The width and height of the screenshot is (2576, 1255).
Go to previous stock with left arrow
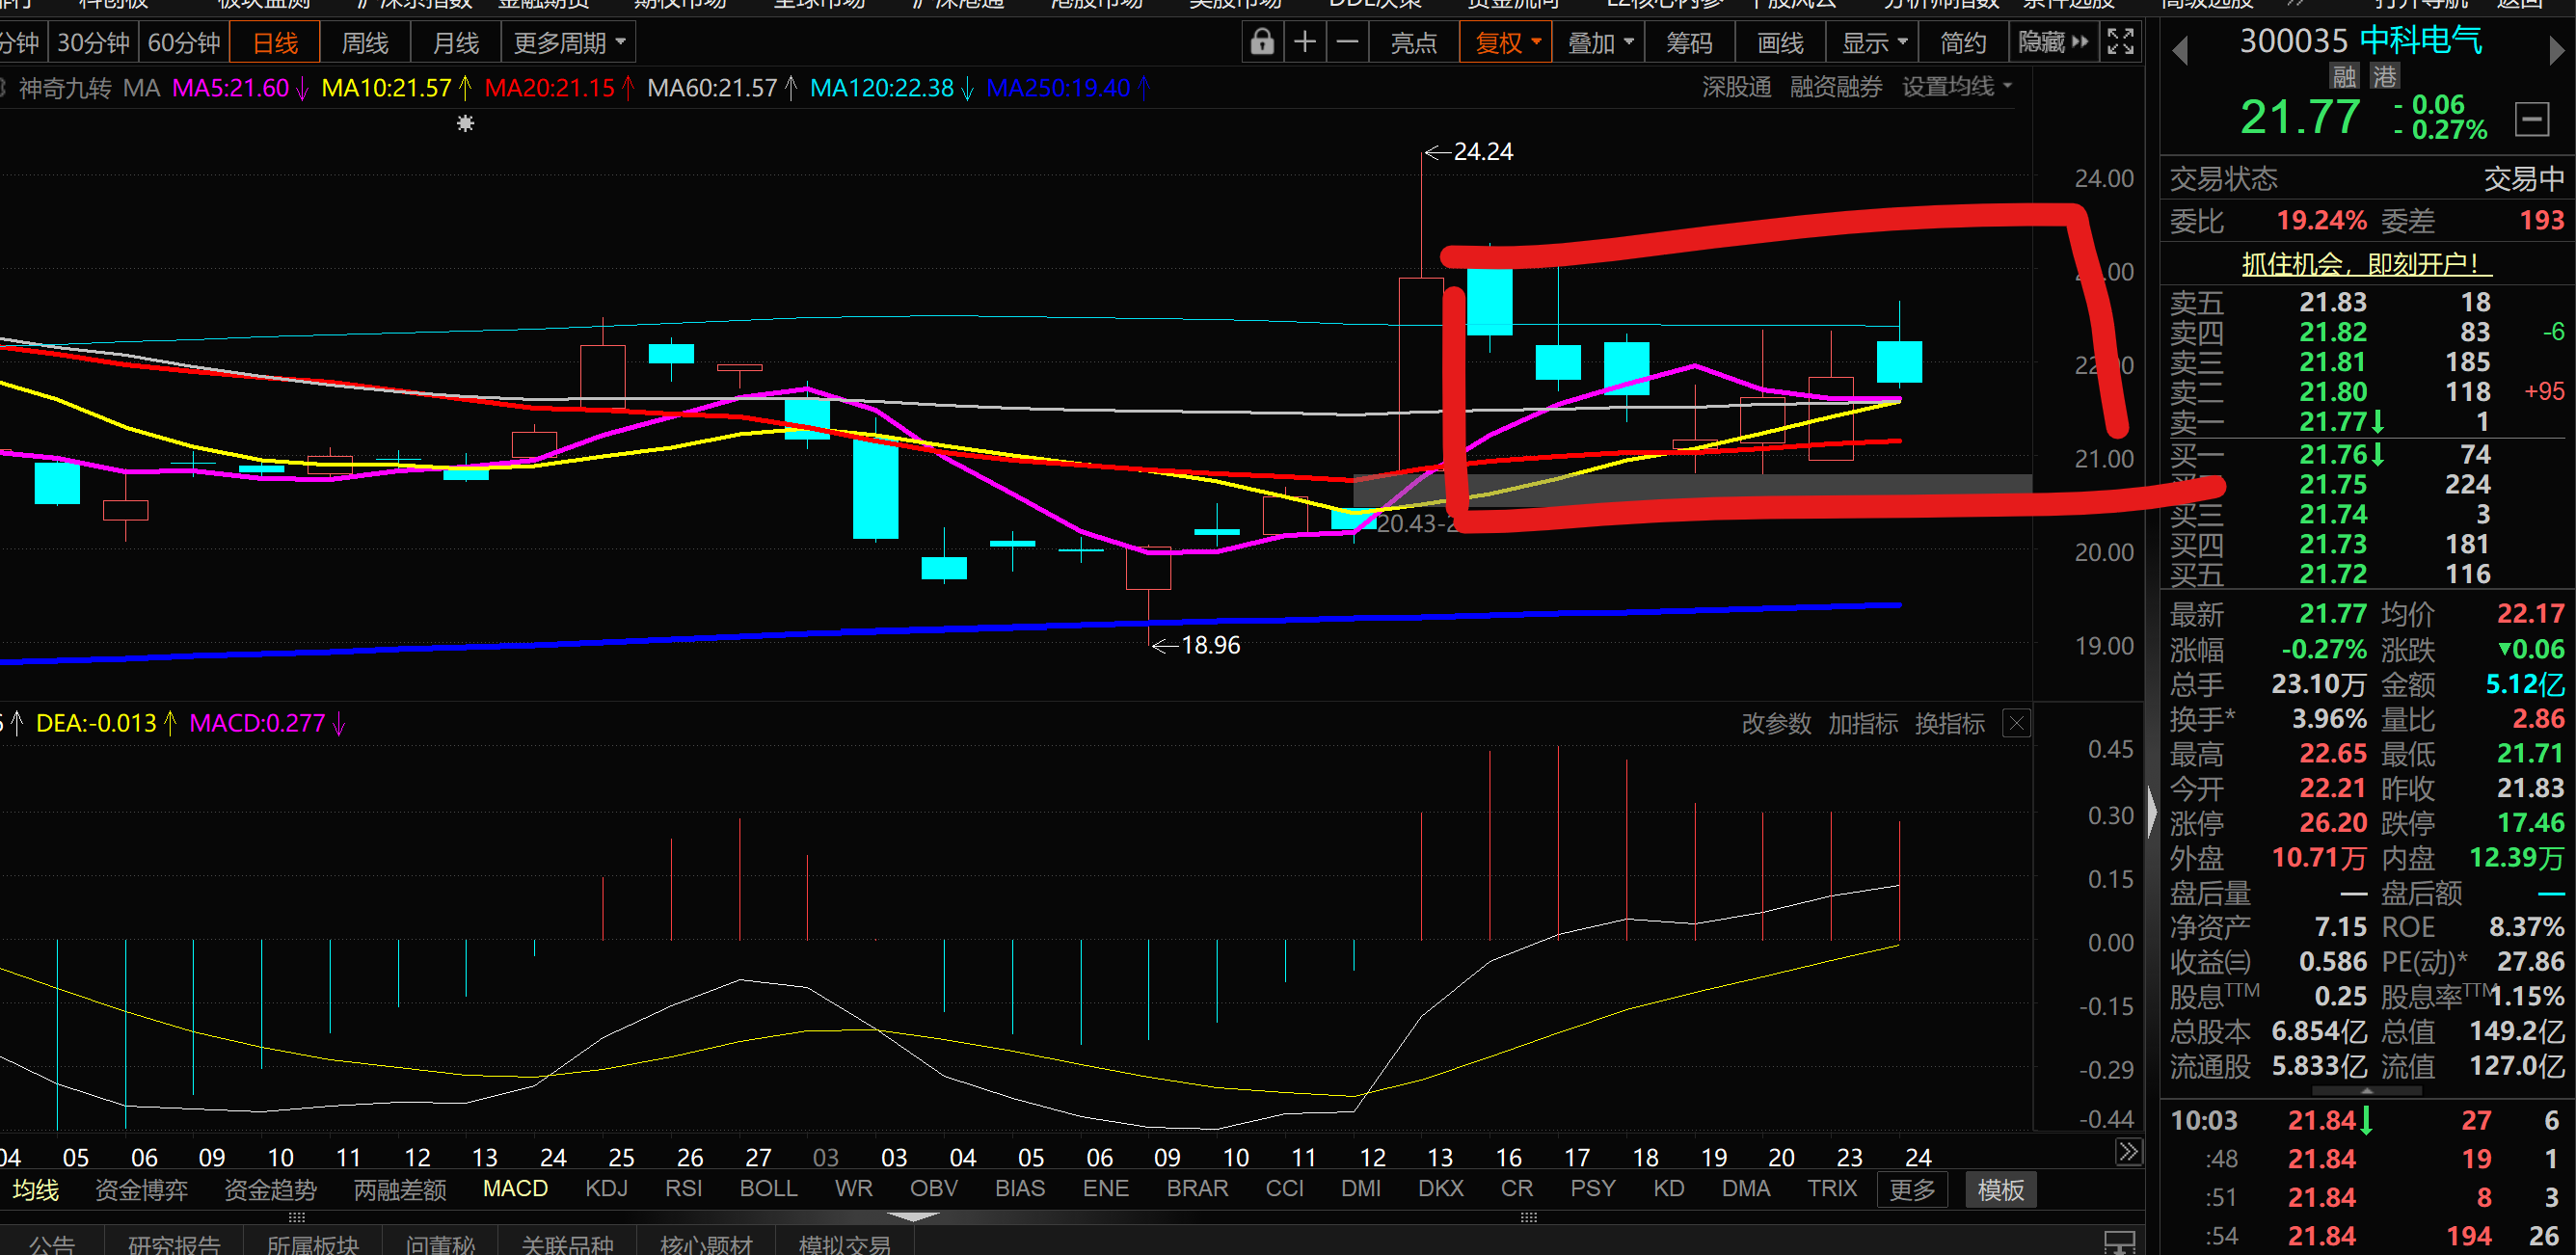[2181, 49]
